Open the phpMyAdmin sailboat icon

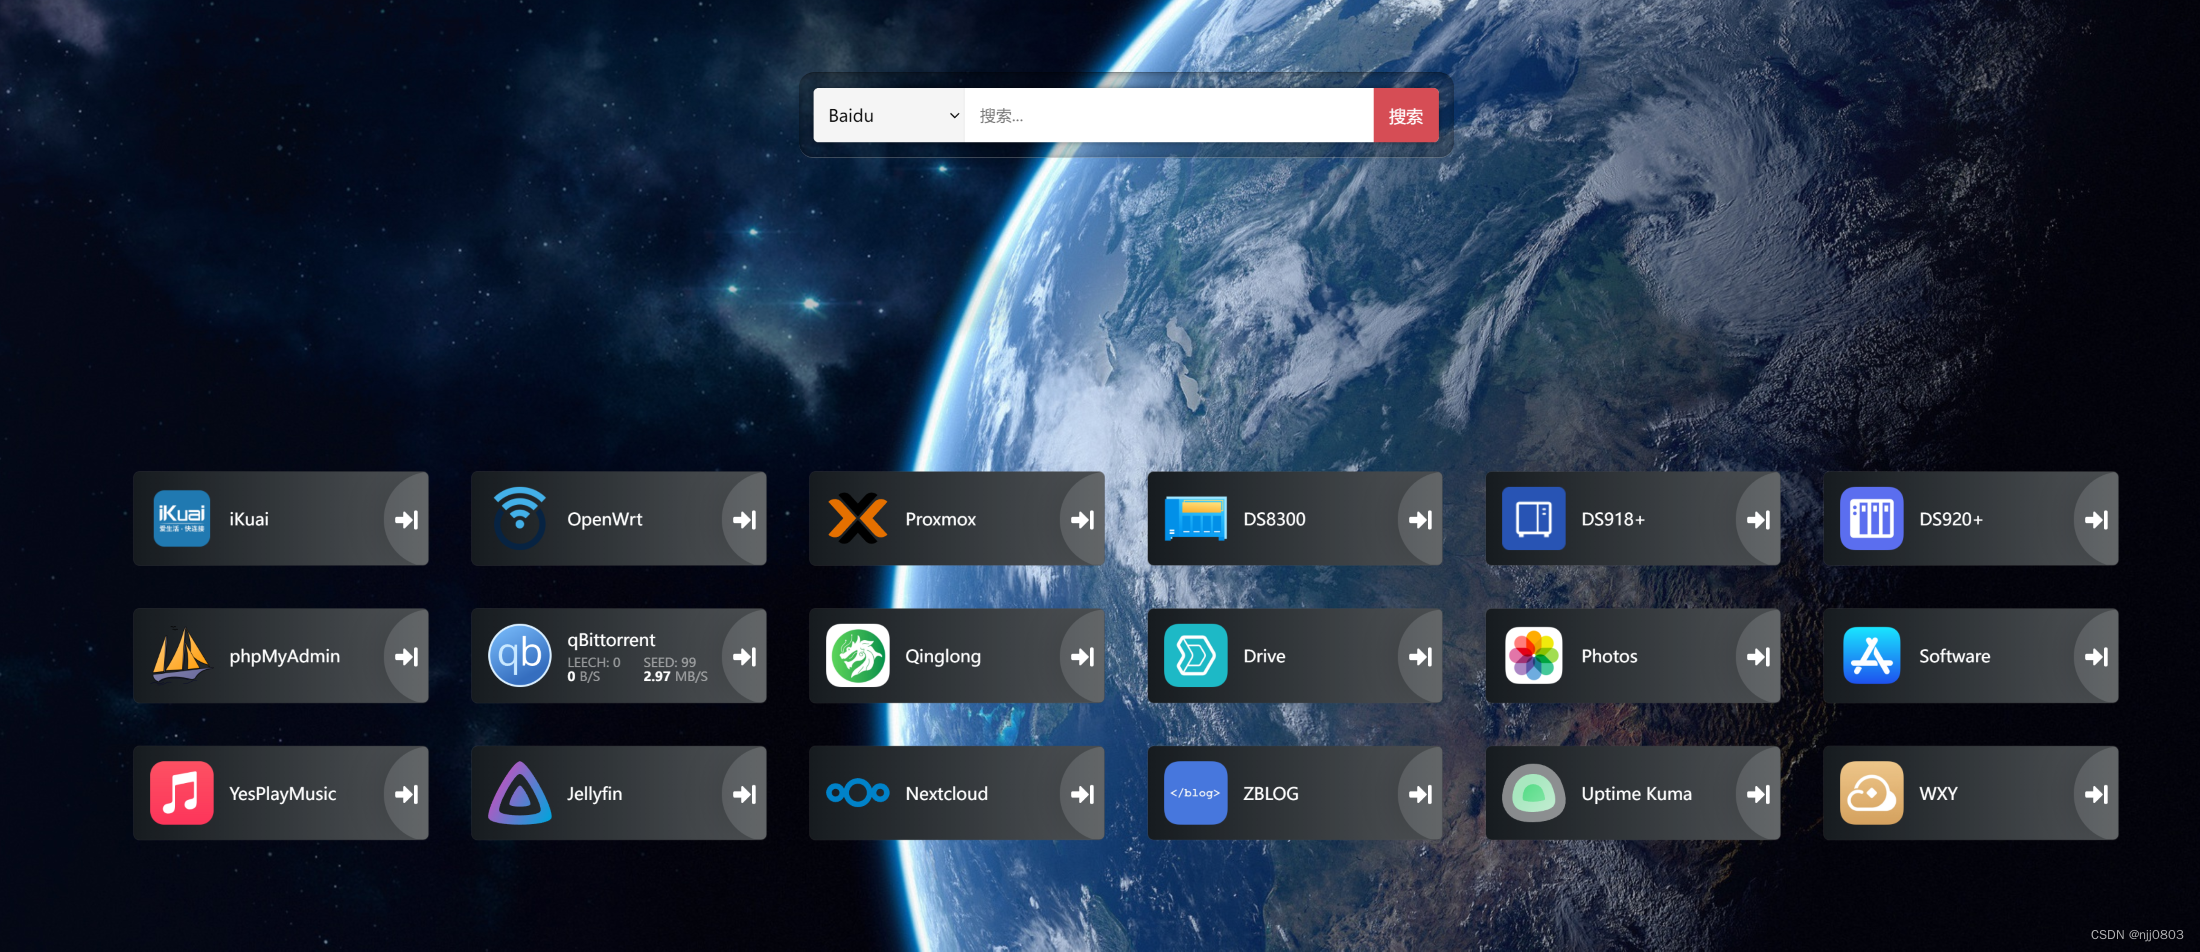pos(182,655)
